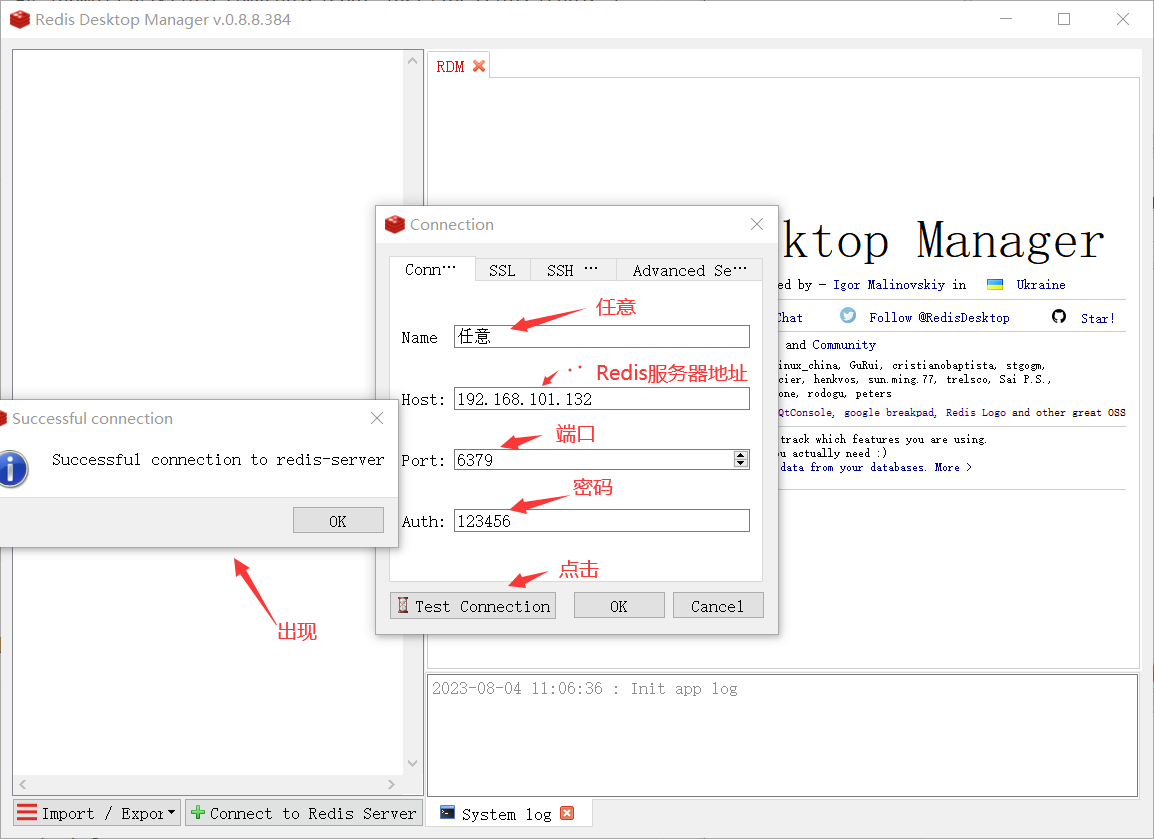Click the 'Init app log' log entry
Viewport: 1154px width, 839px height.
(x=584, y=689)
